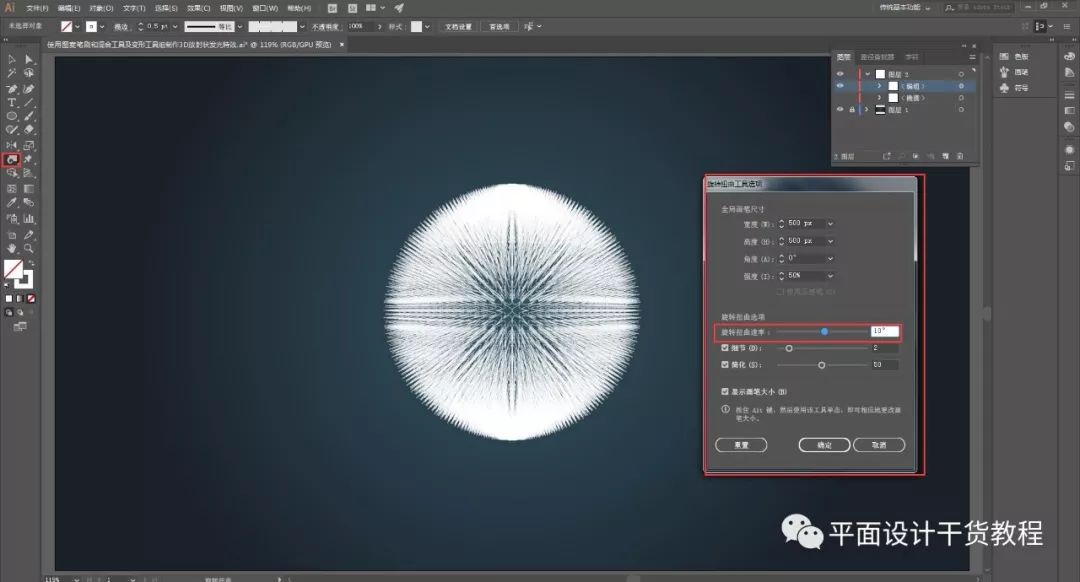Select the Zoom magnifier tool

[x=29, y=248]
